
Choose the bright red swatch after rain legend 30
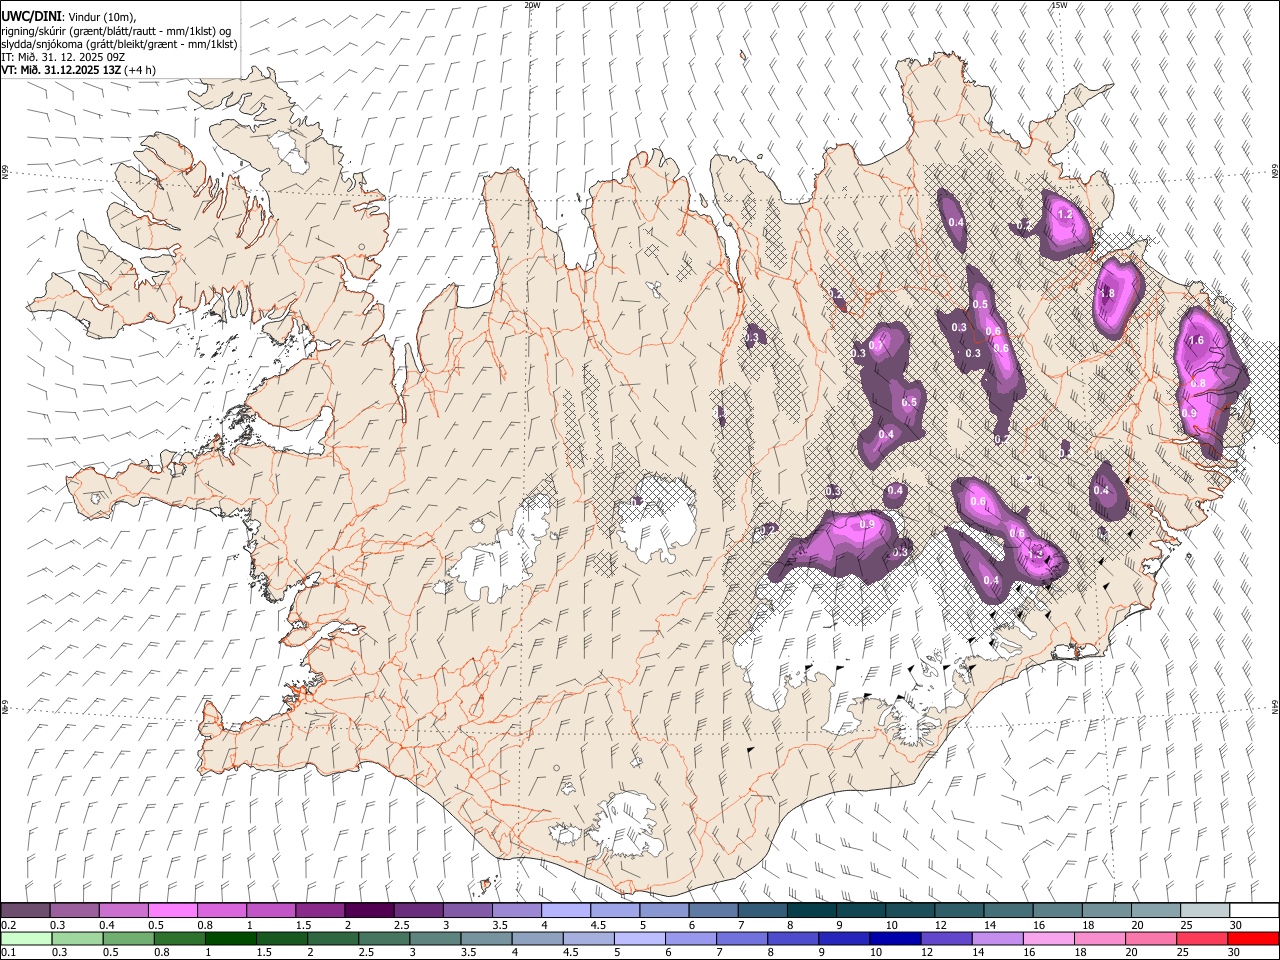(1253, 939)
